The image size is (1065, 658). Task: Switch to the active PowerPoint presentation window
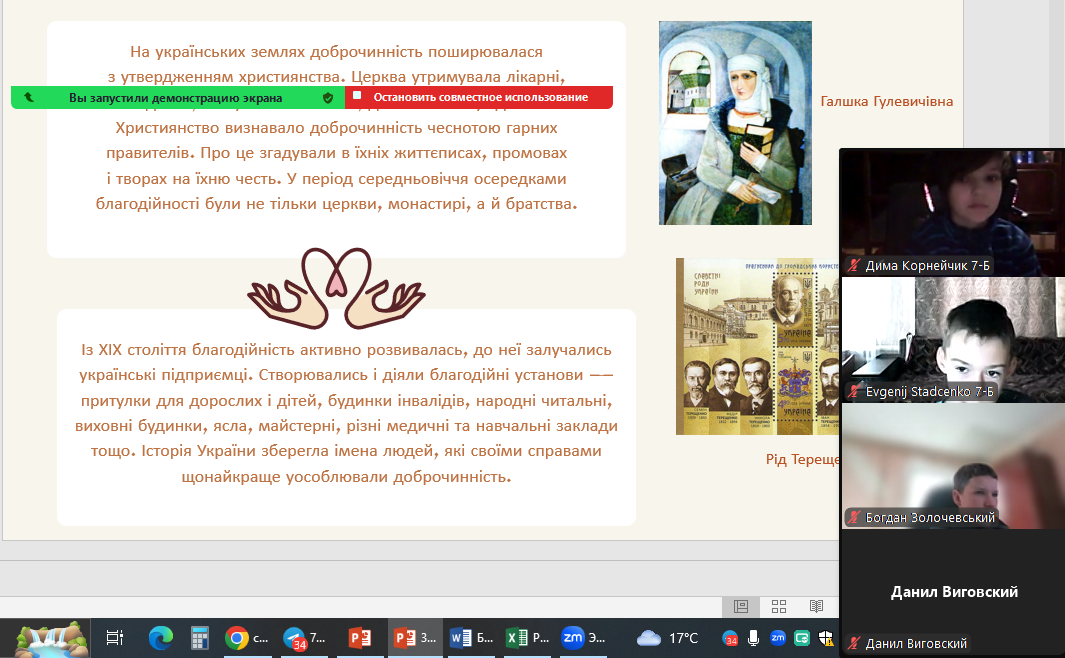[x=416, y=638]
